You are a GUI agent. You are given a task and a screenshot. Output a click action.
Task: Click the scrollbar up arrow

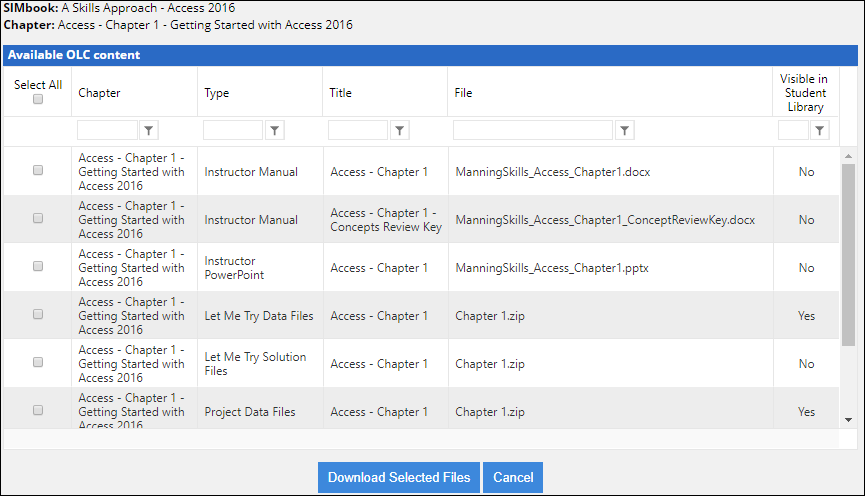[848, 156]
